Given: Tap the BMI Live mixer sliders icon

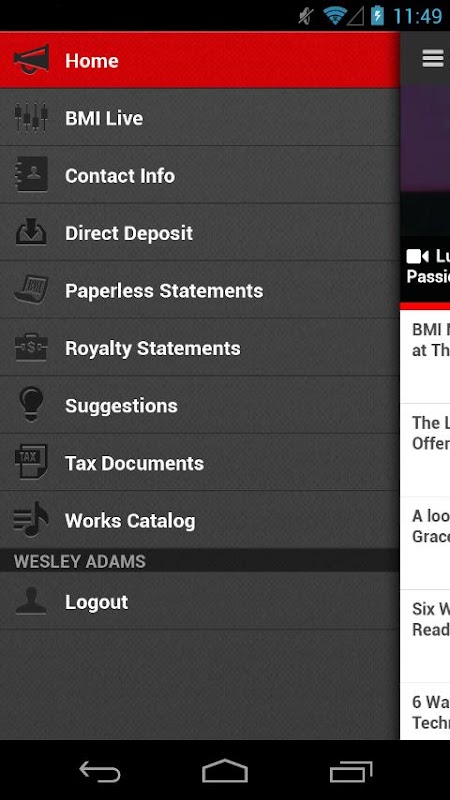Looking at the screenshot, I should 32,118.
